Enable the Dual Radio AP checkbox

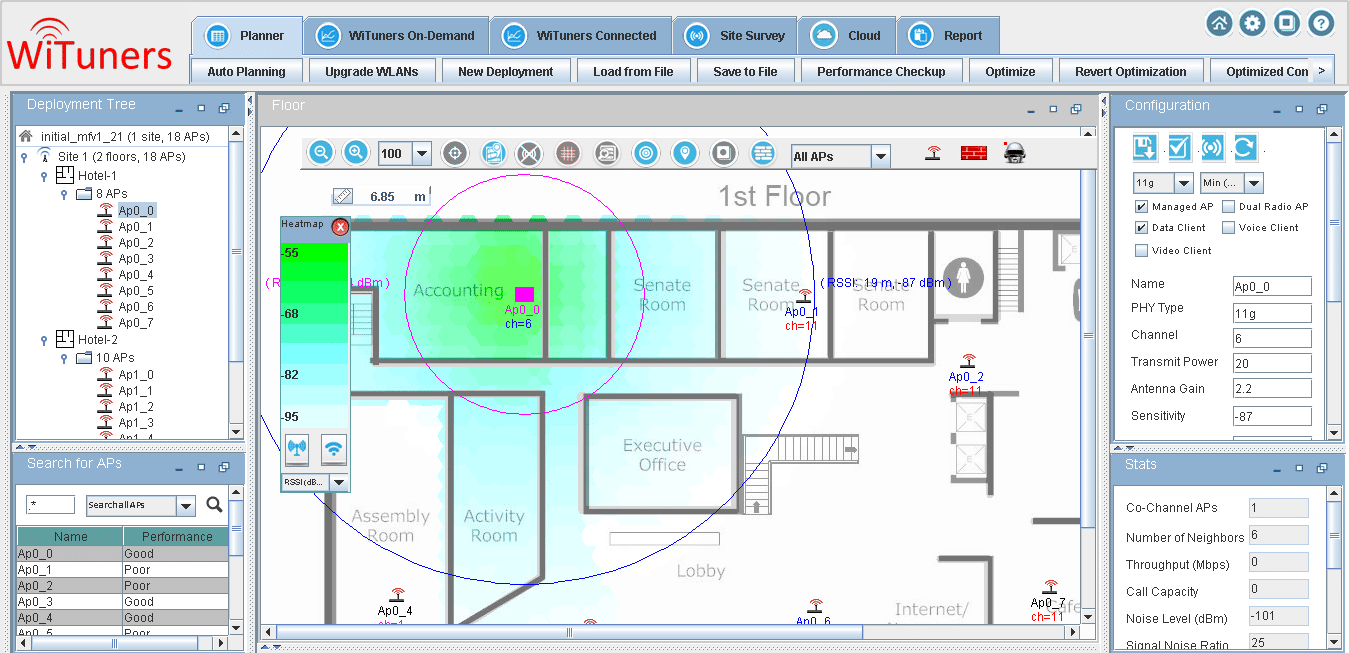coord(1228,207)
